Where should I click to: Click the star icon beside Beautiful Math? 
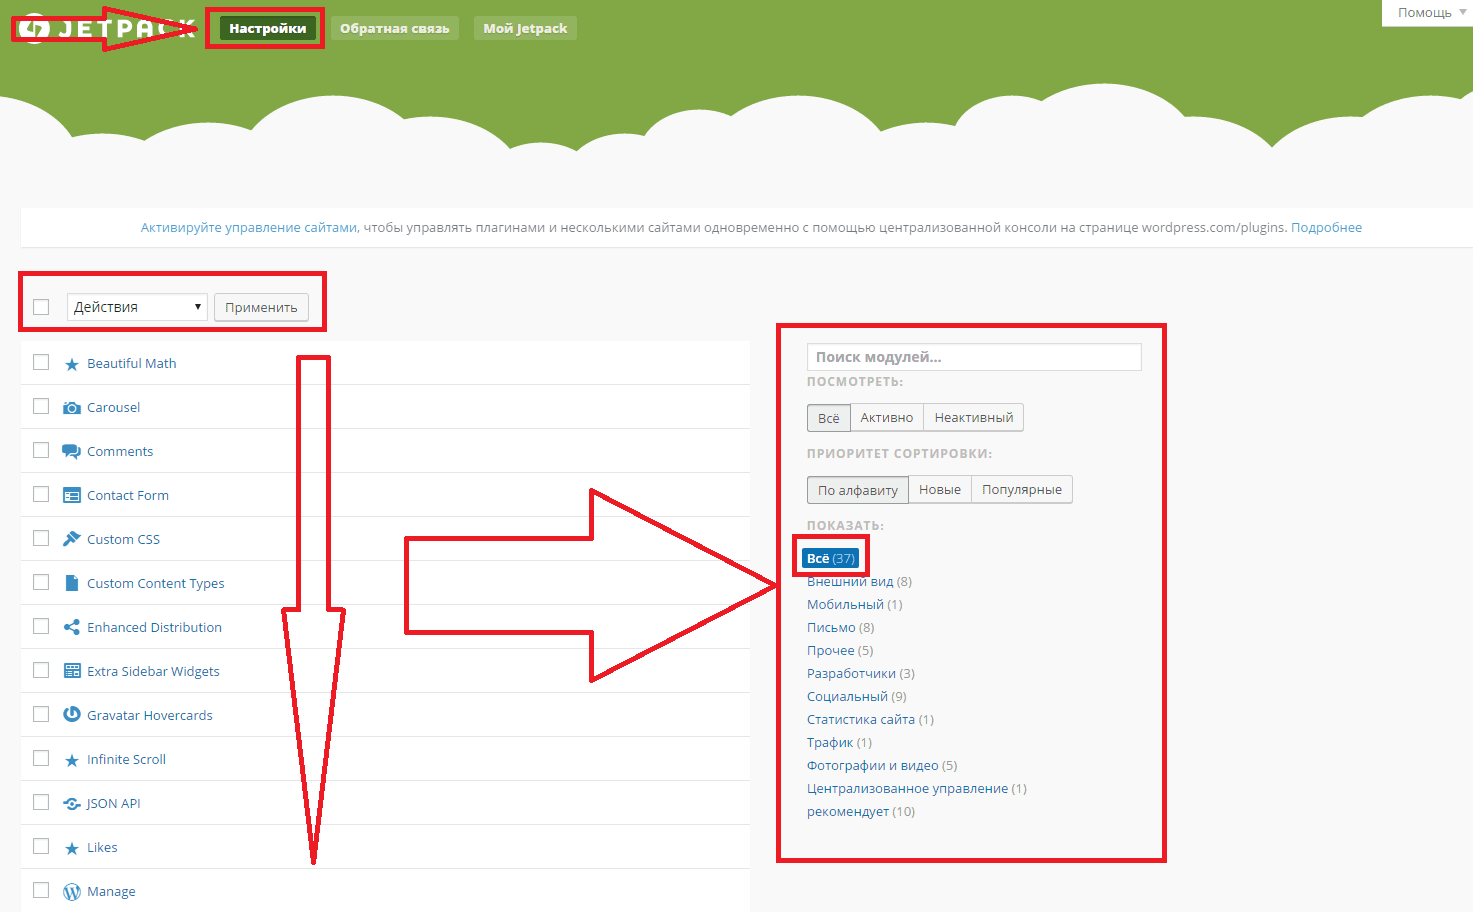click(72, 364)
